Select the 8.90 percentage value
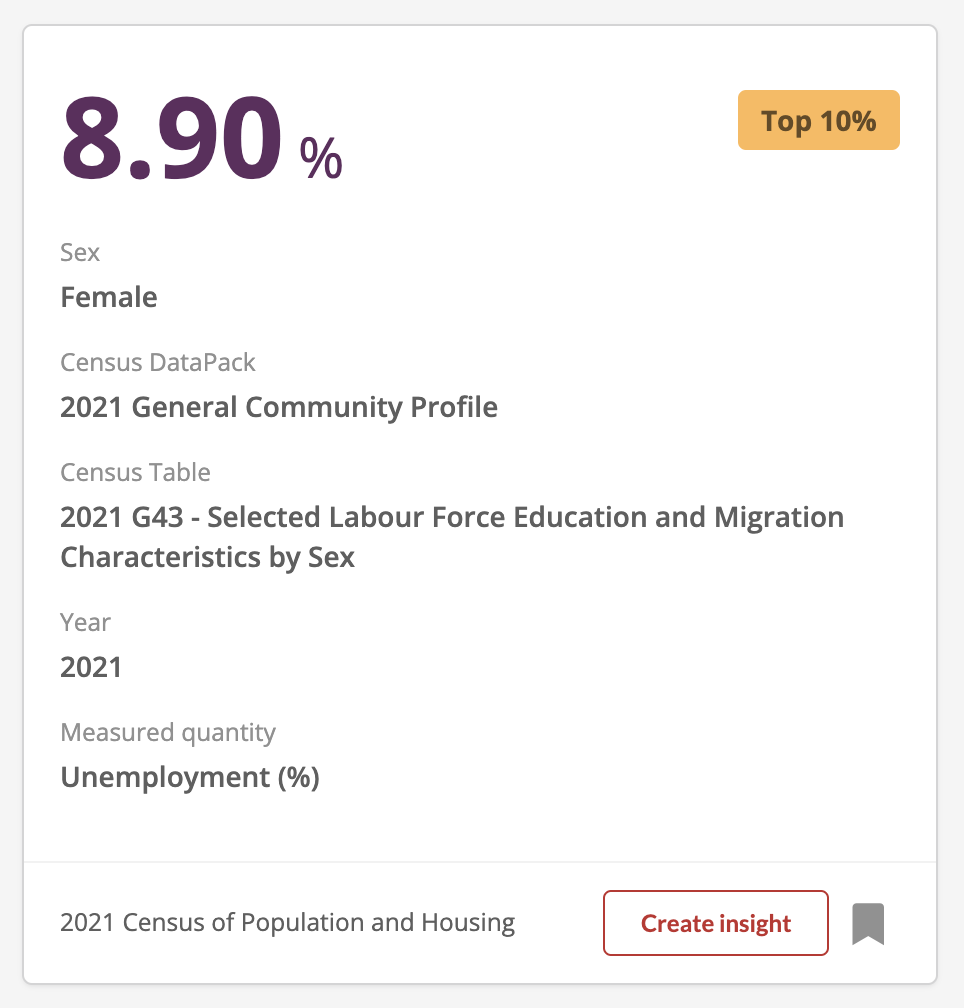The width and height of the screenshot is (964, 1008). [172, 138]
